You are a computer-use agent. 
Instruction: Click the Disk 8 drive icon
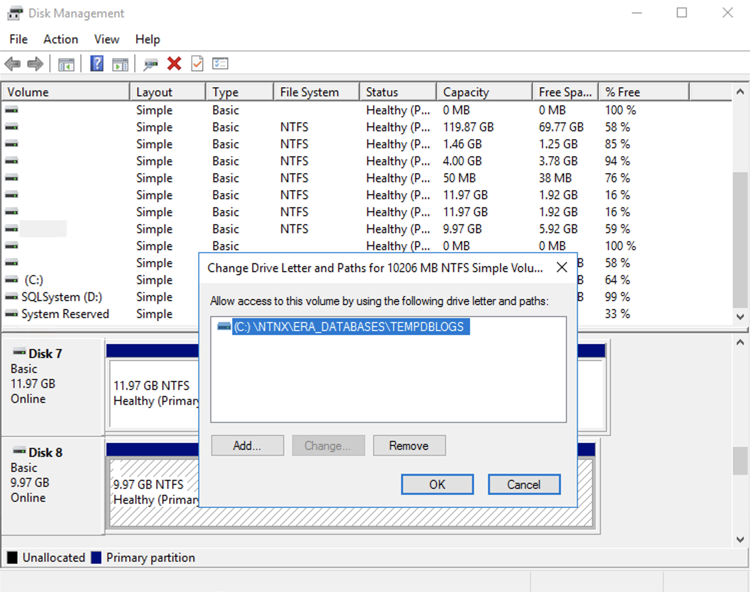[20, 451]
